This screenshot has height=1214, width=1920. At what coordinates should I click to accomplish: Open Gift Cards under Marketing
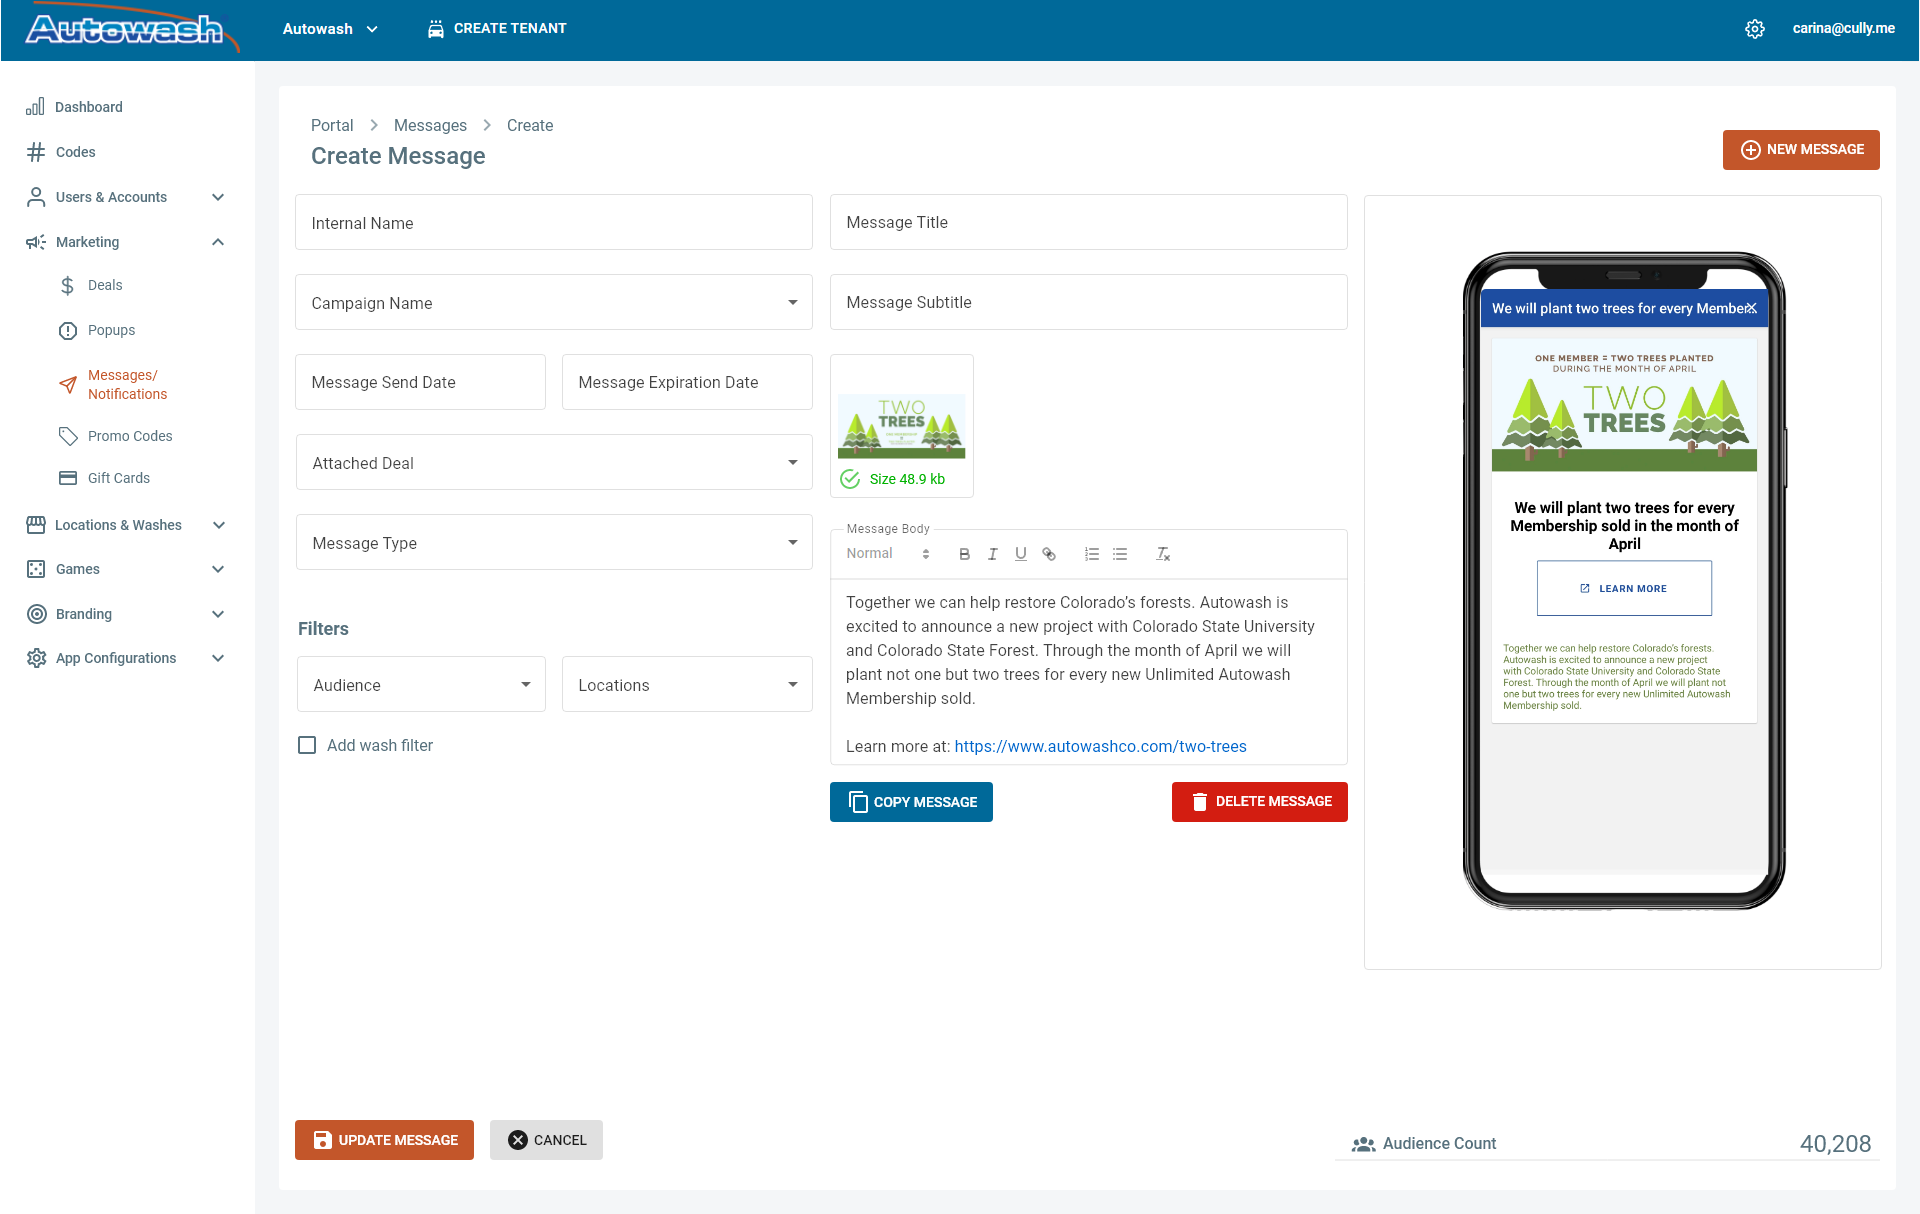pos(119,478)
